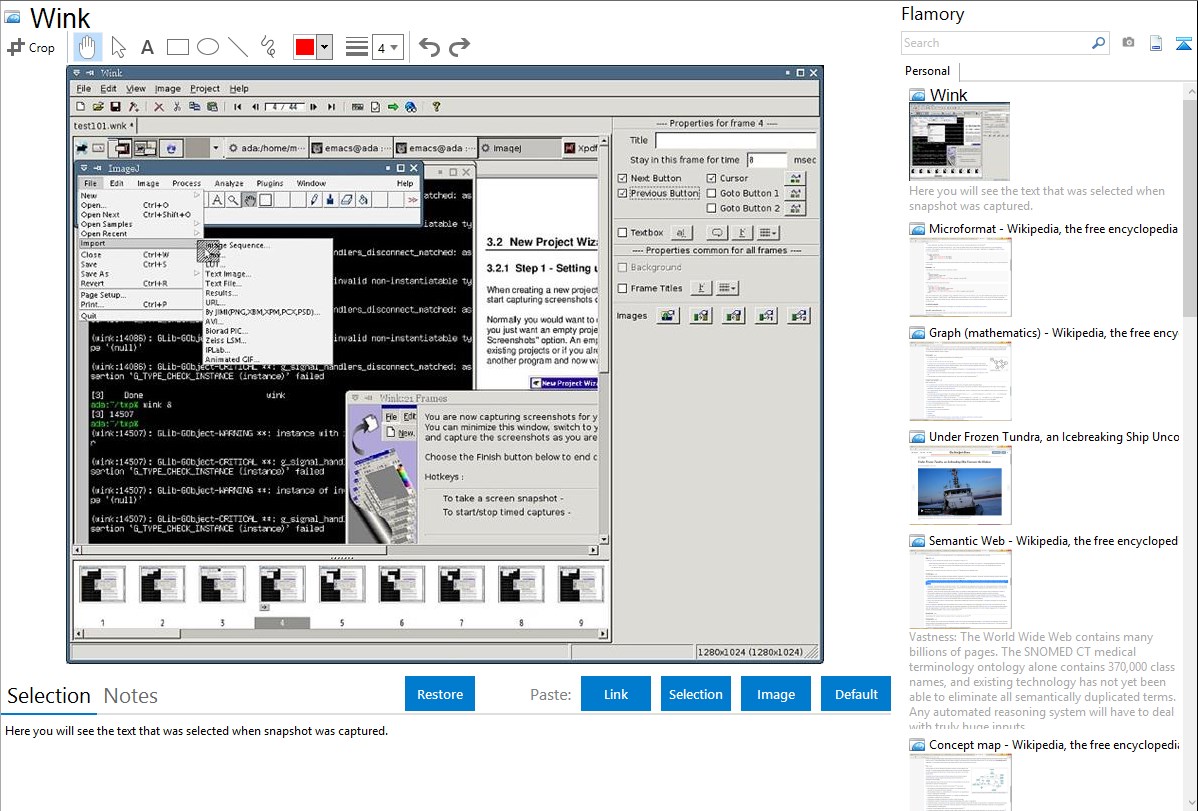
Task: Click the Restore button
Action: (440, 694)
